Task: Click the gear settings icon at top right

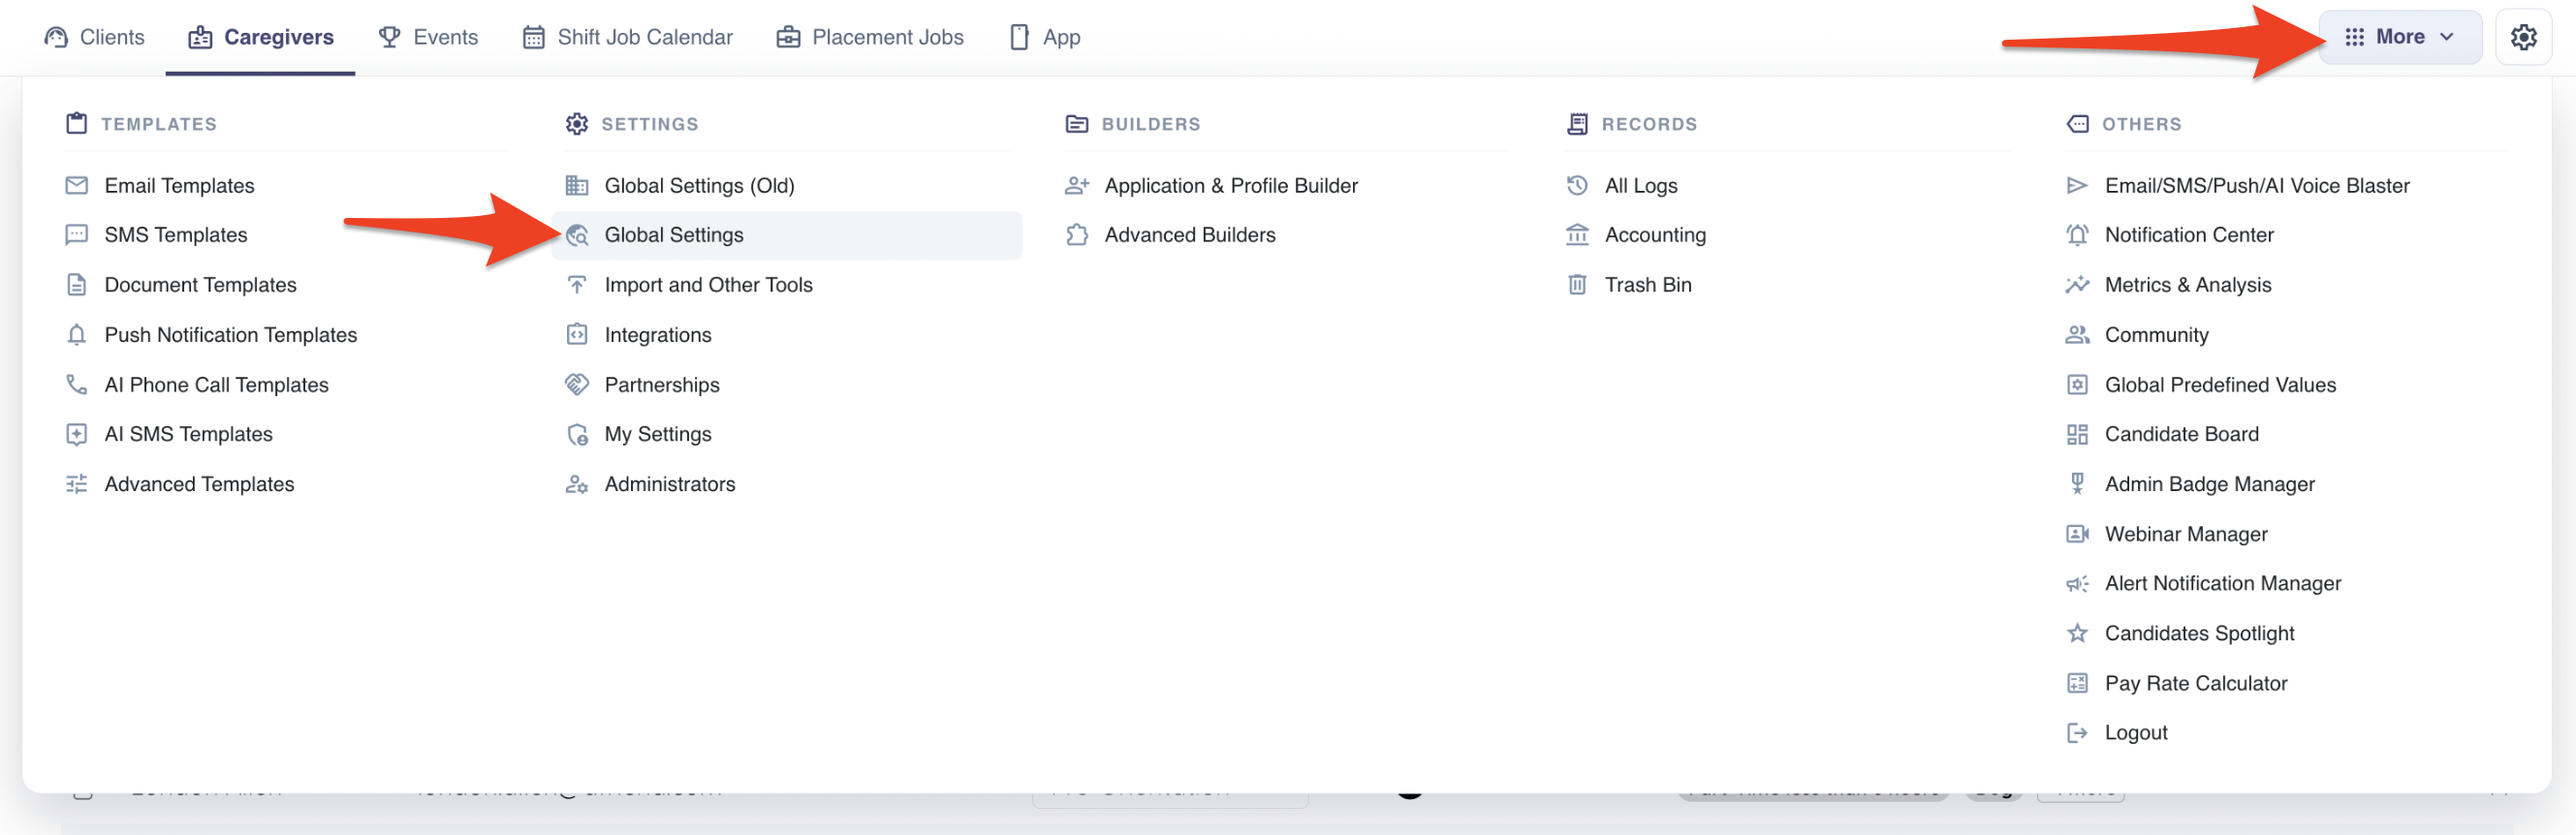Action: 2523,37
